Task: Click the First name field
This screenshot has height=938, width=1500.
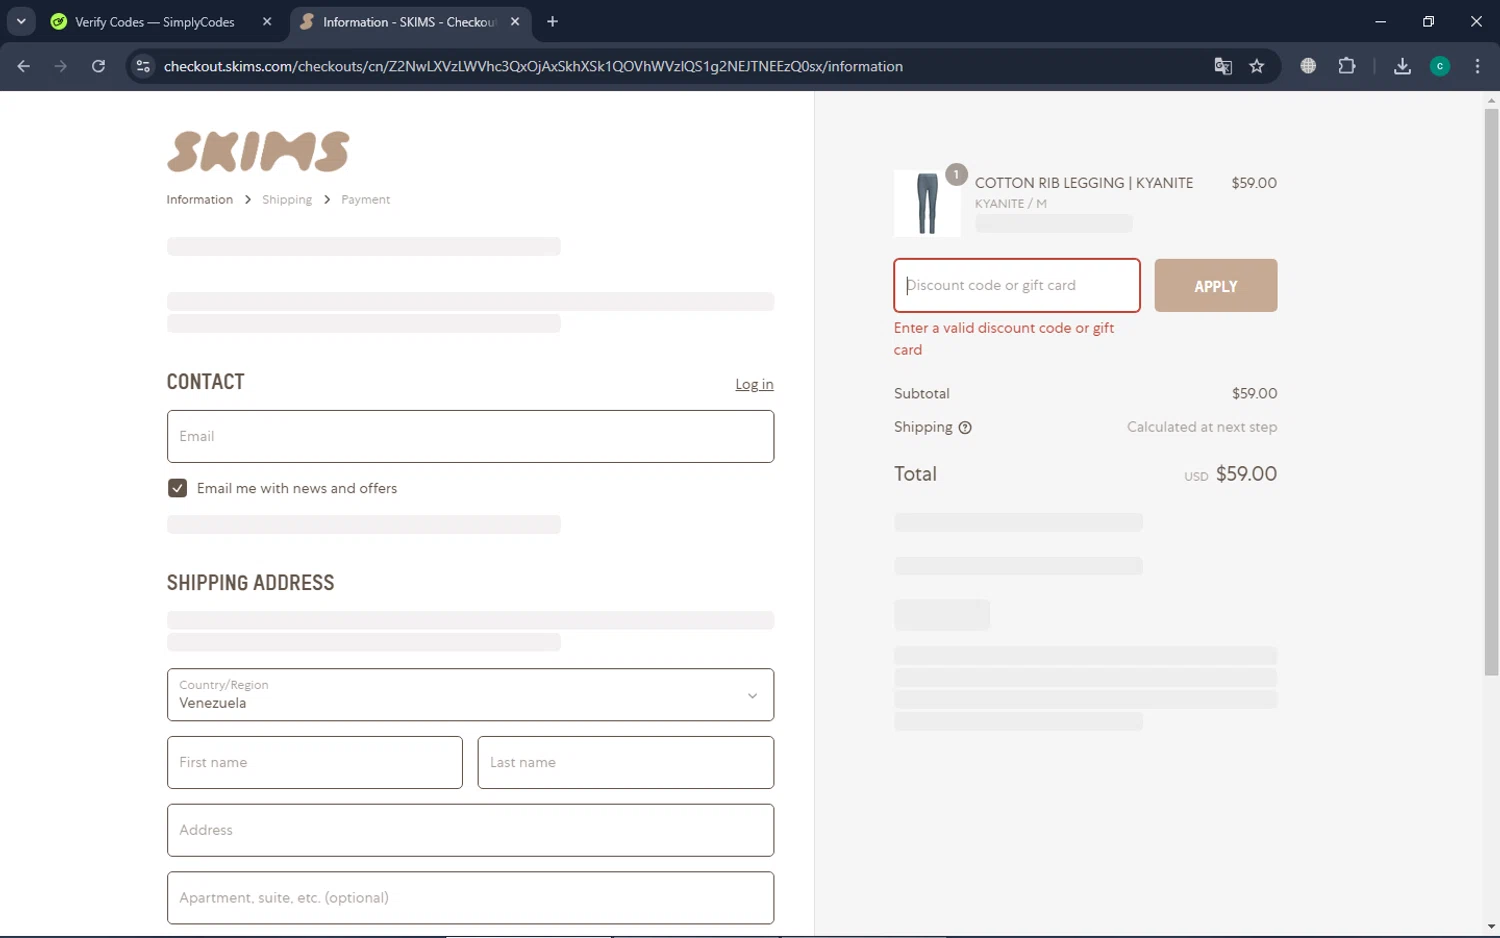Action: pyautogui.click(x=314, y=762)
